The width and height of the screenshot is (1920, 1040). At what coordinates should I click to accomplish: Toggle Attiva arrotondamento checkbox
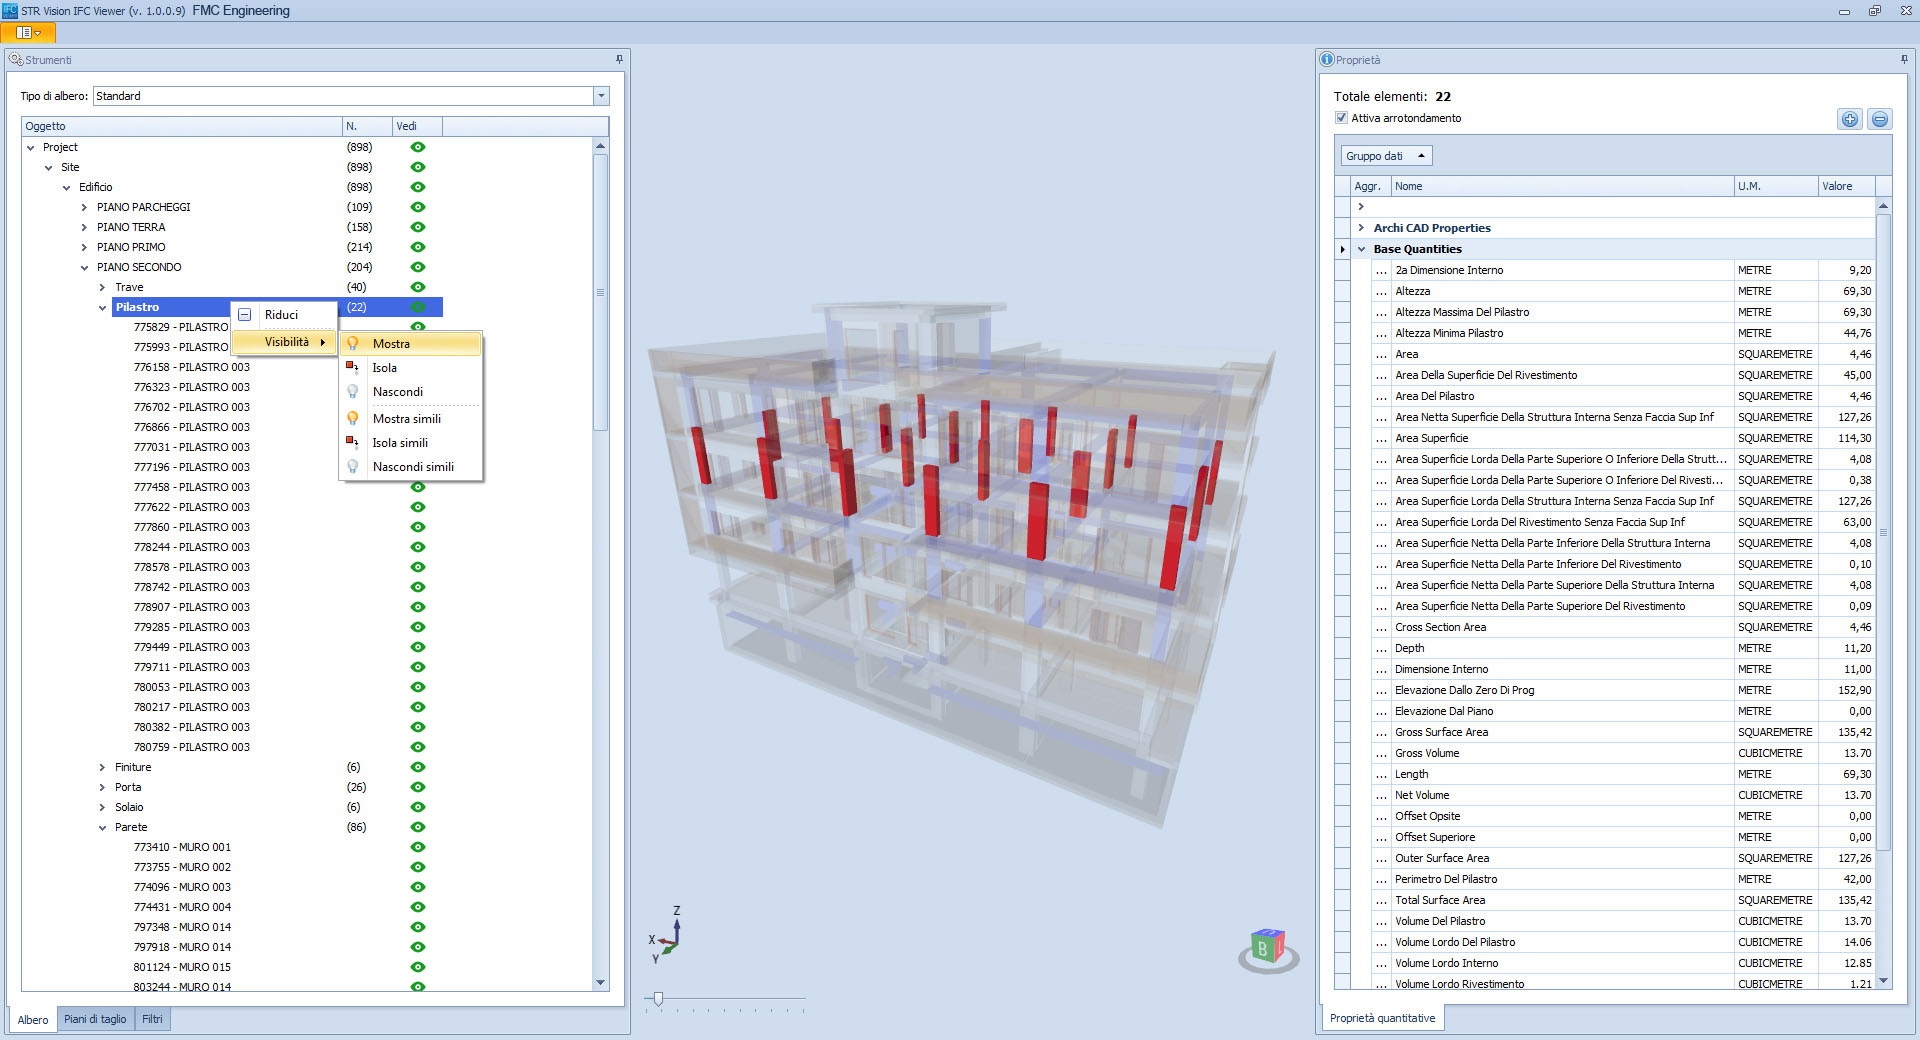click(1341, 118)
